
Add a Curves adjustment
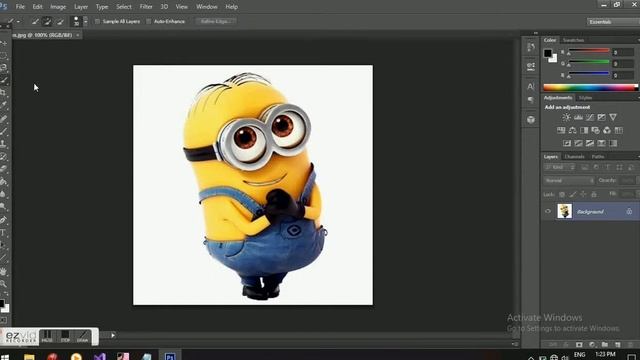(x=590, y=118)
